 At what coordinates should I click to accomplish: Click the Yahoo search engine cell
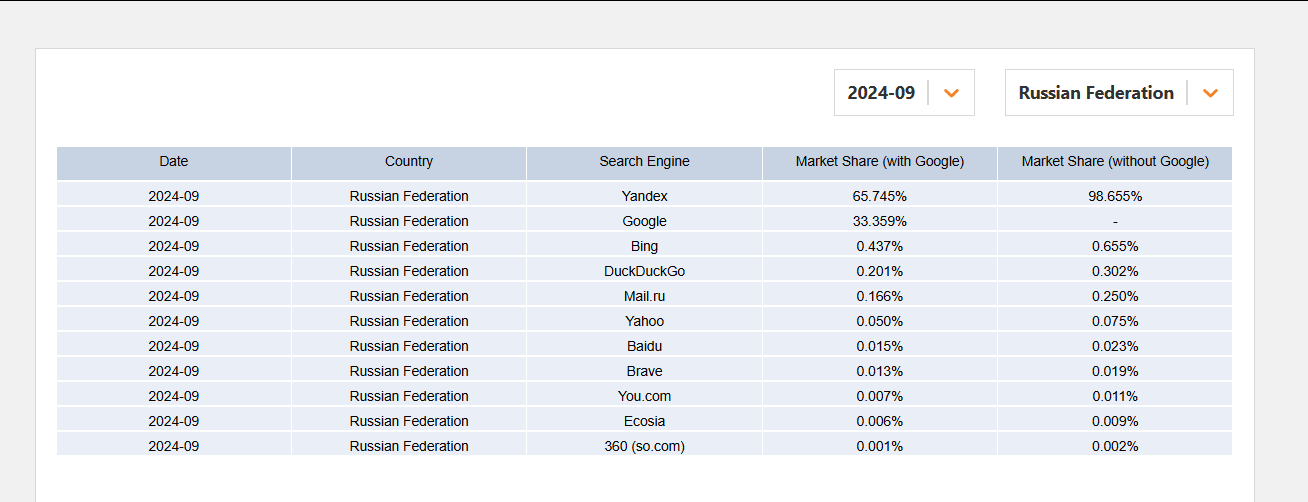pyautogui.click(x=644, y=321)
